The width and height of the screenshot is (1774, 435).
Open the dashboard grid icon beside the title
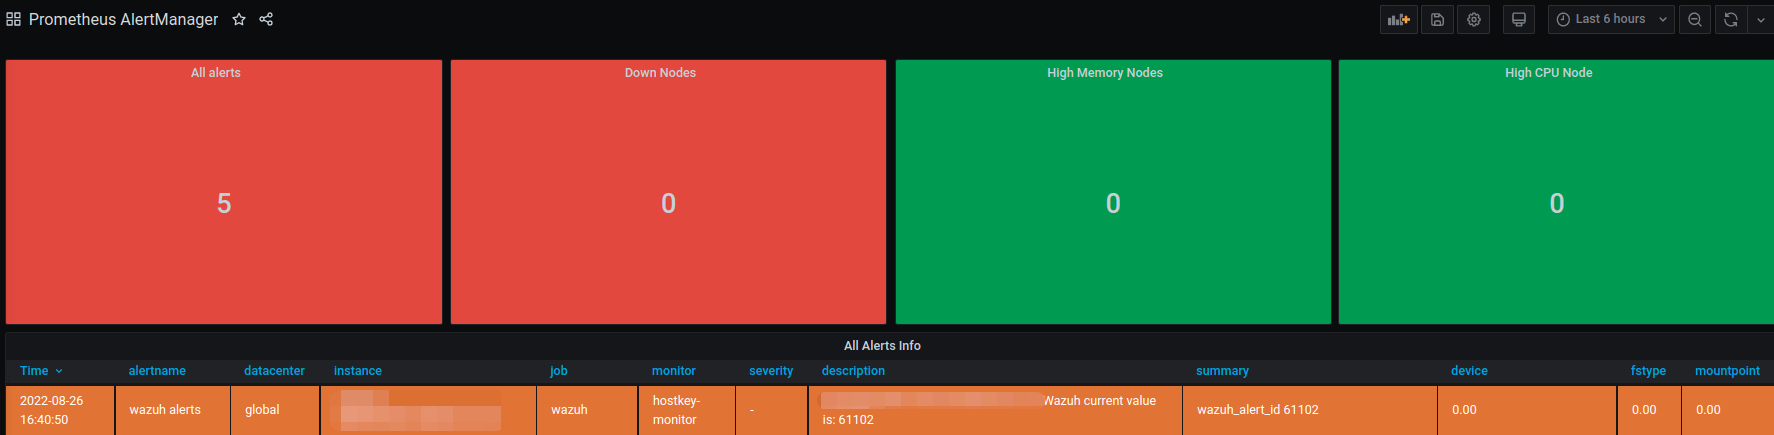click(13, 19)
